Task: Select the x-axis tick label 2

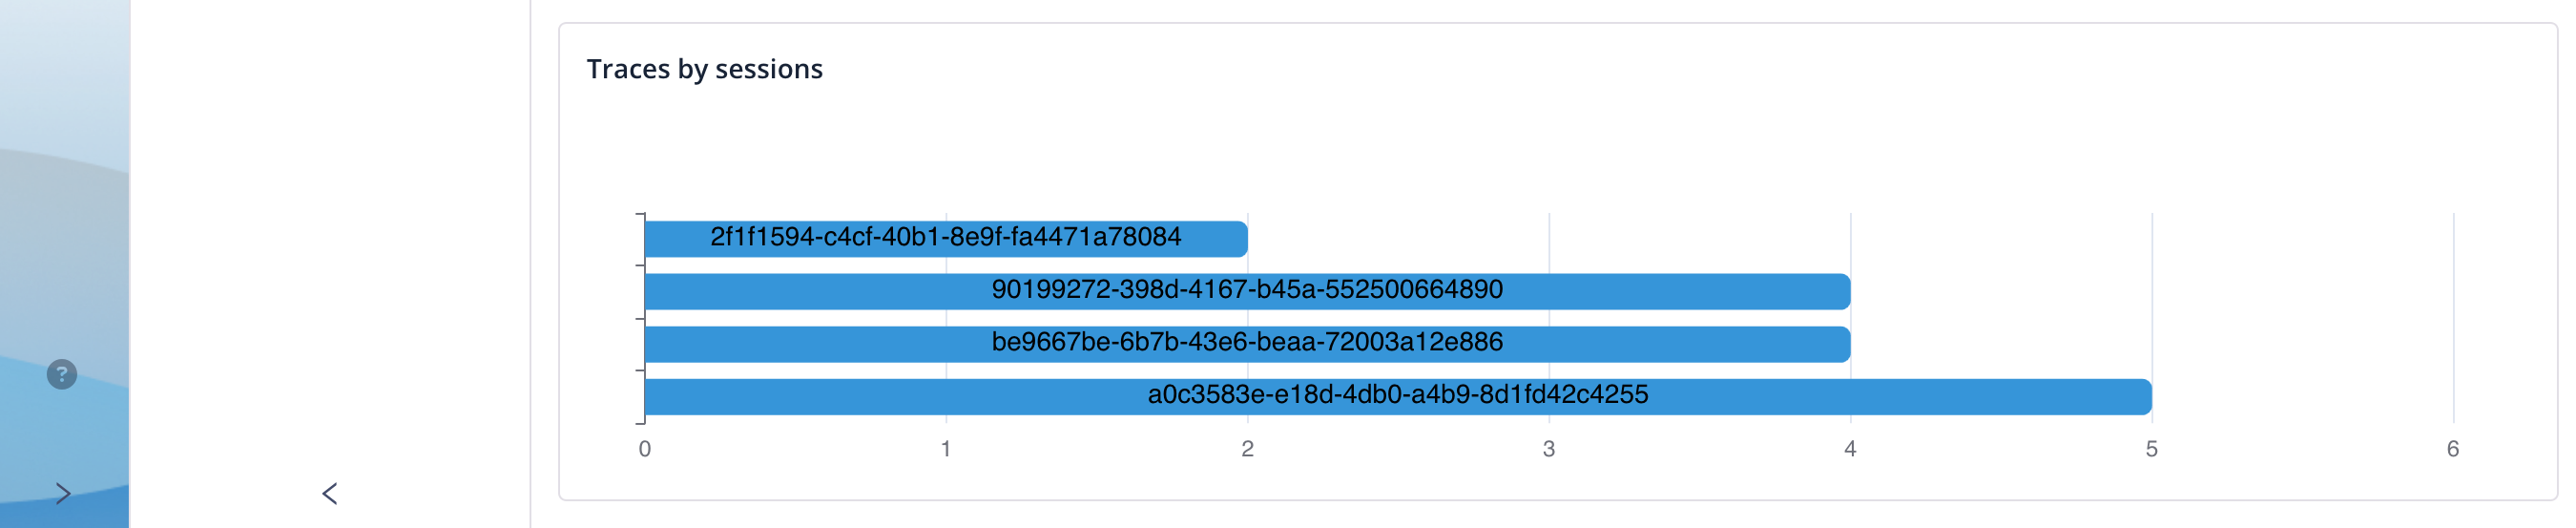Action: coord(1247,449)
